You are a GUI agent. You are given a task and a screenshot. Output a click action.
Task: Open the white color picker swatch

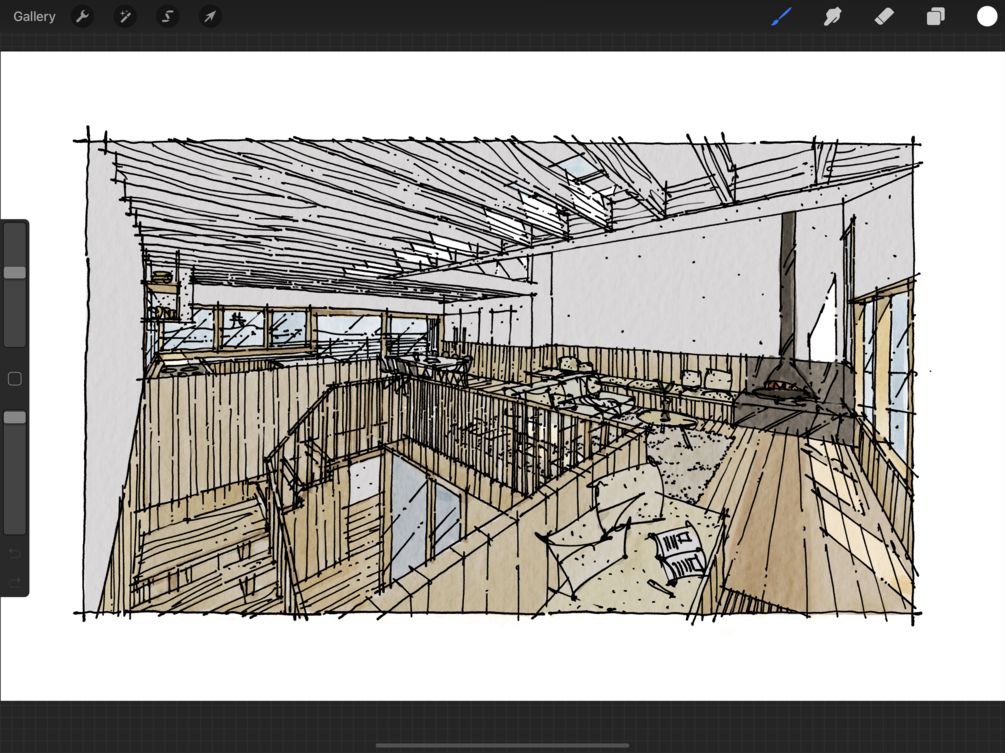[987, 17]
